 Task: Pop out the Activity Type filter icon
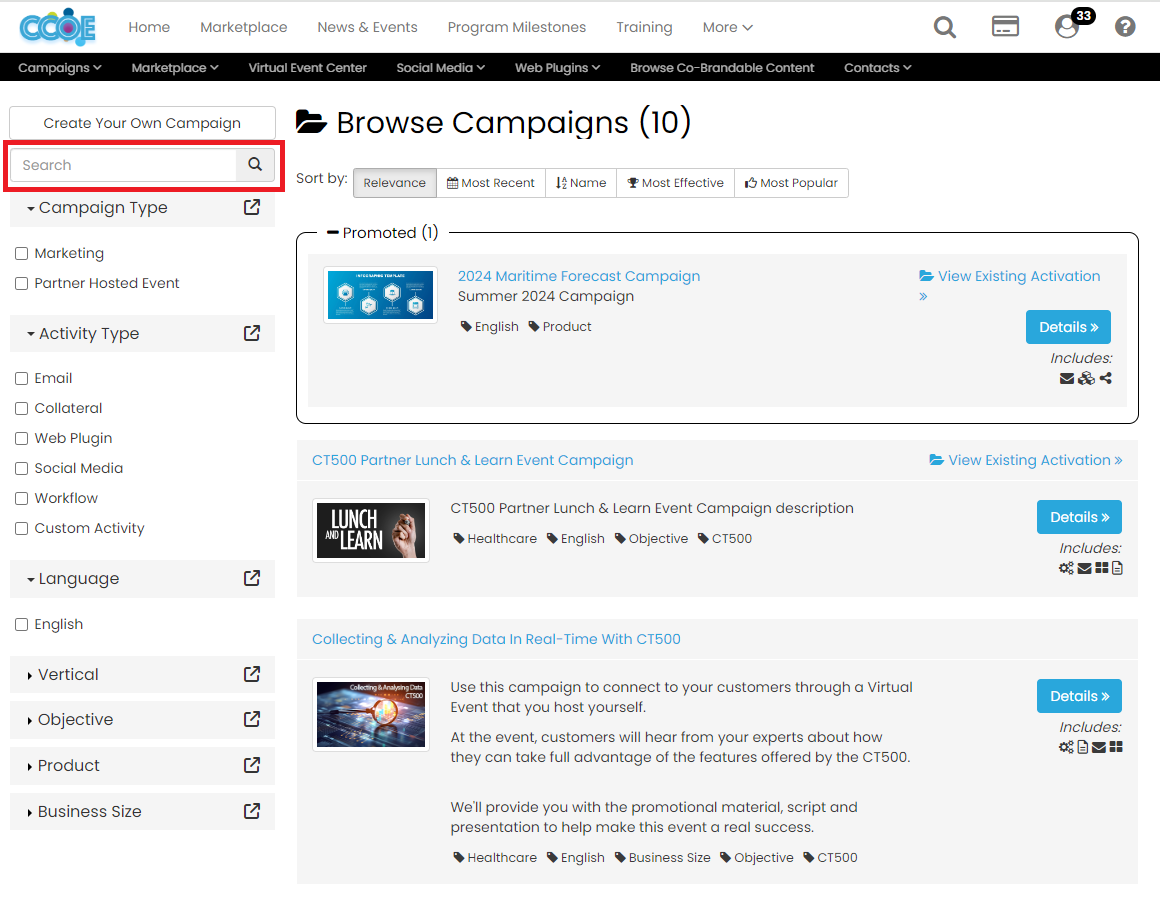tap(252, 333)
